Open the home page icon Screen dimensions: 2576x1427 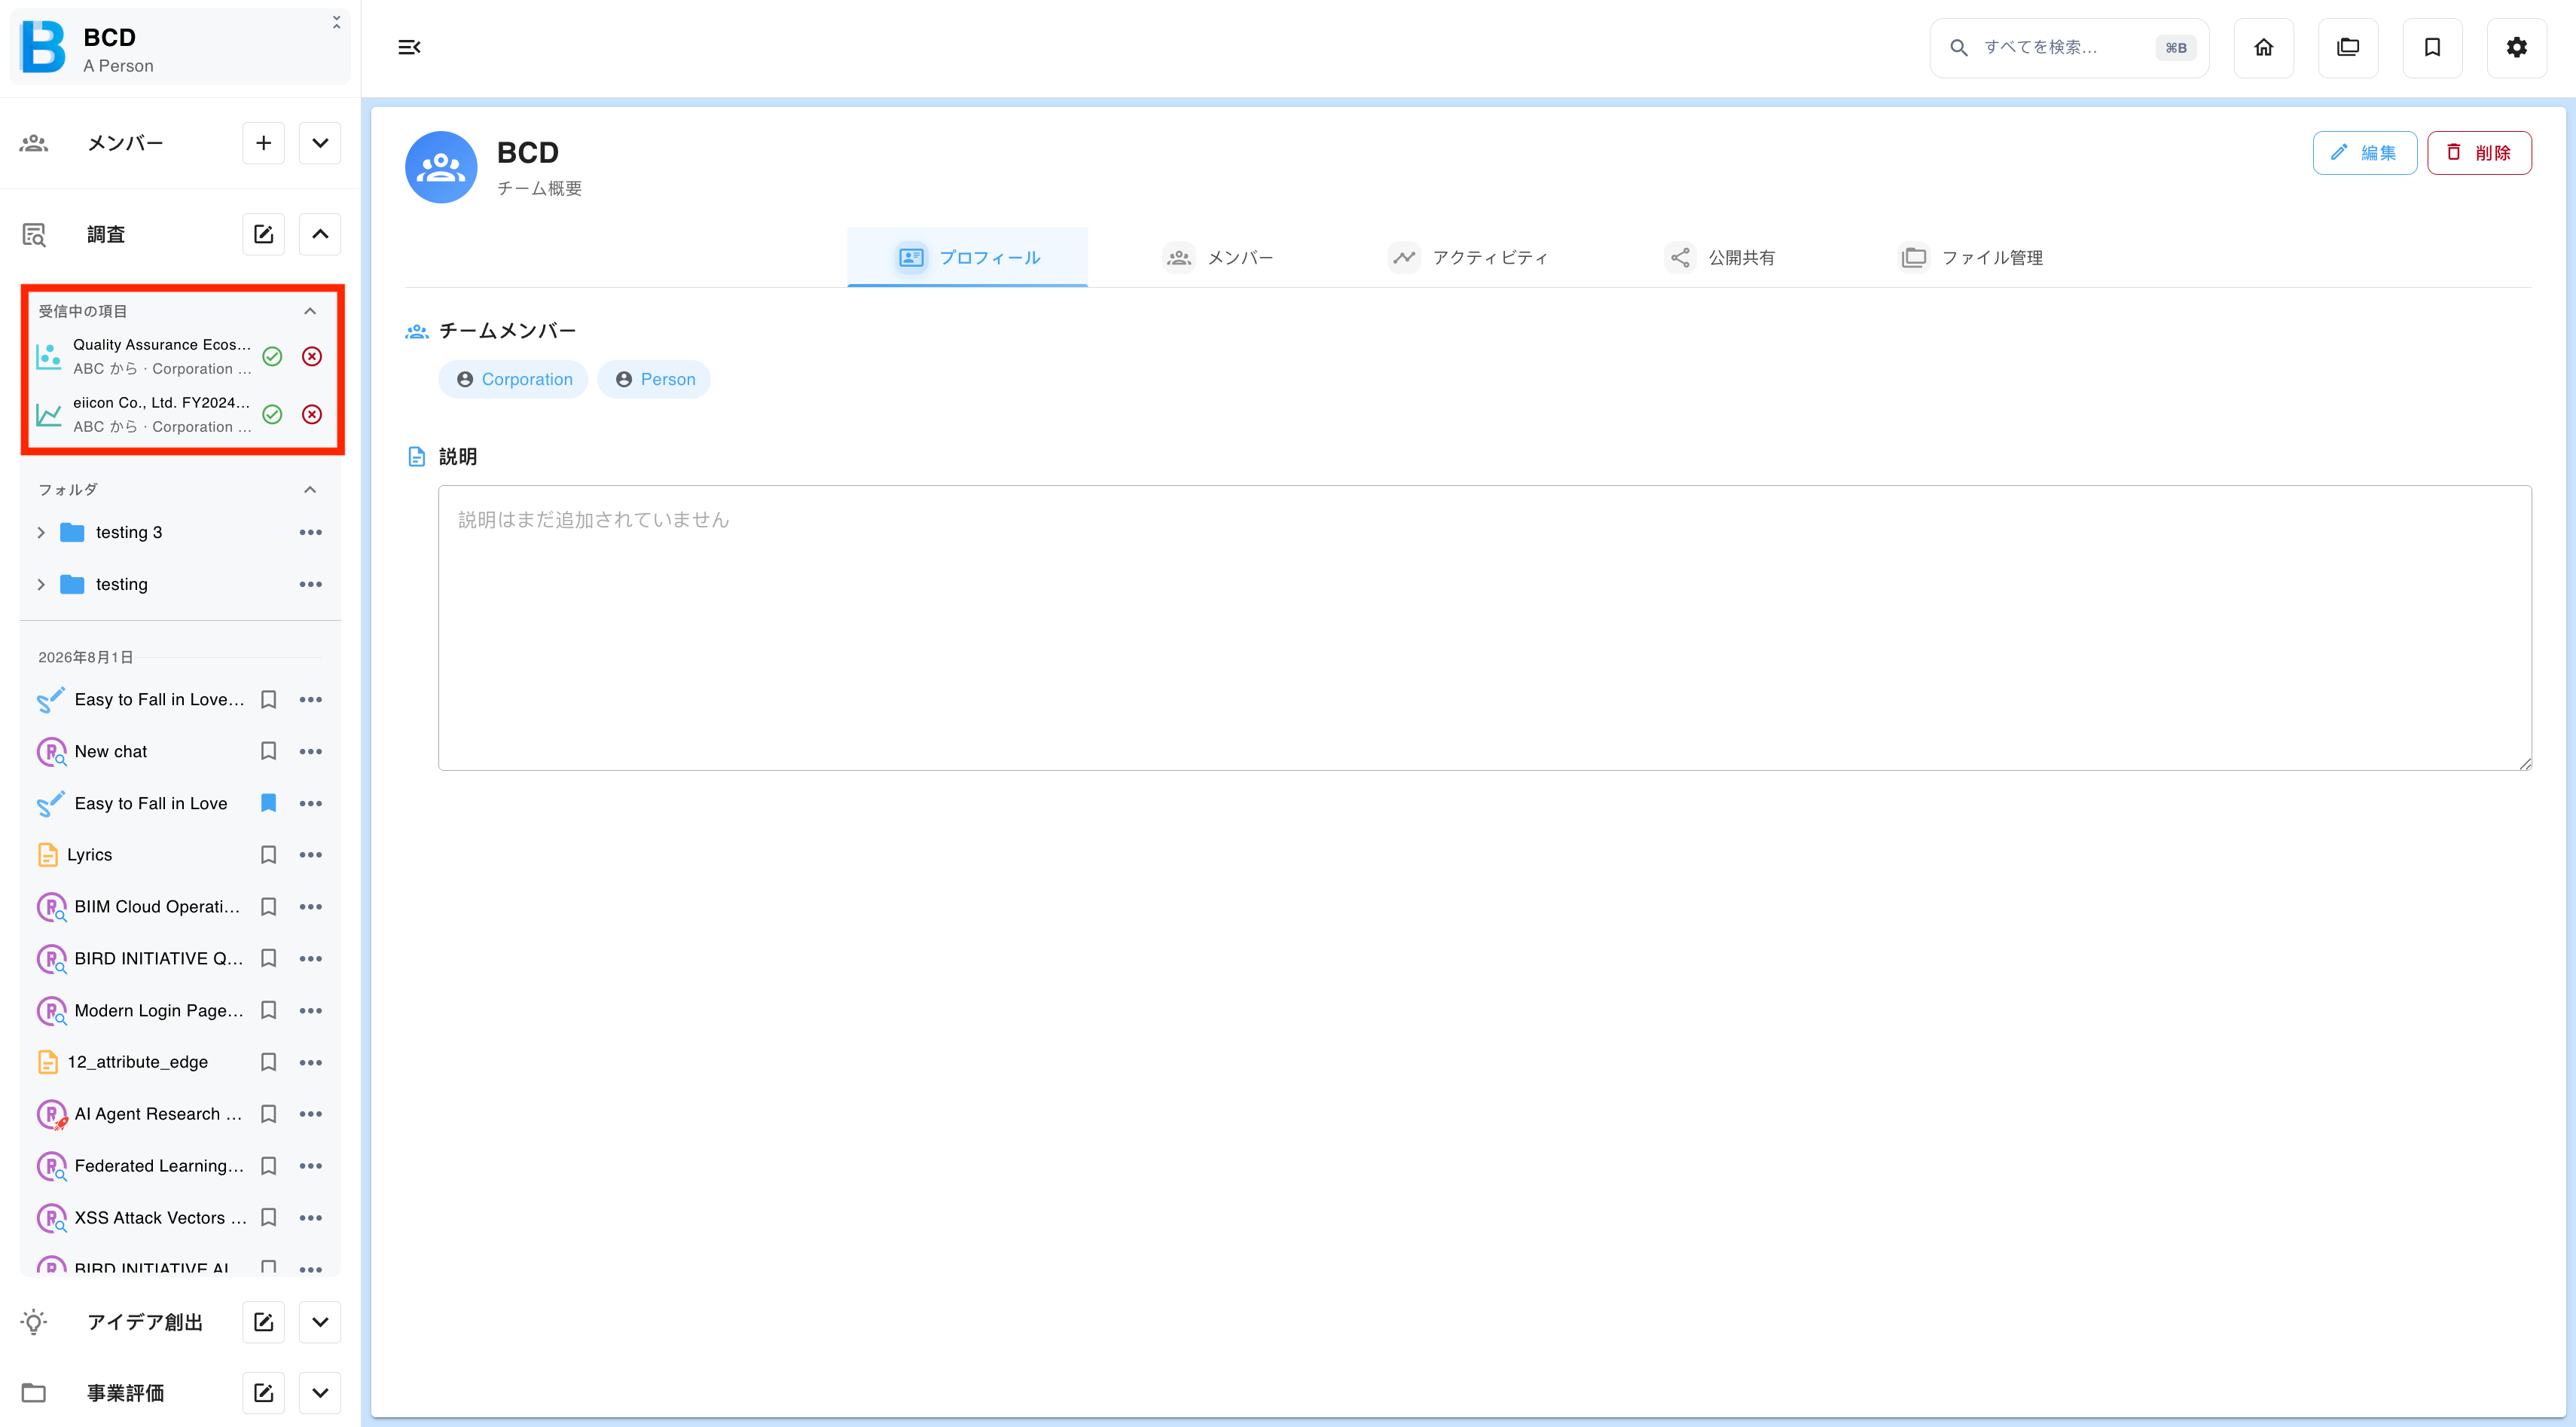pos(2264,47)
